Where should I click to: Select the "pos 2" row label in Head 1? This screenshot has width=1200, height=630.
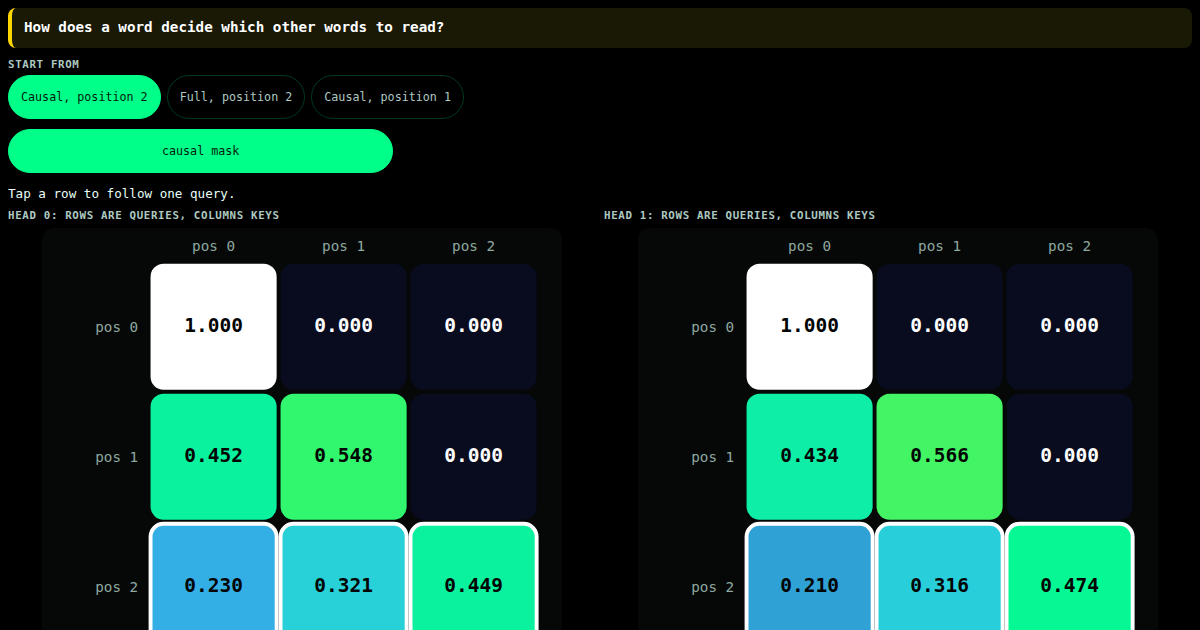coord(713,587)
